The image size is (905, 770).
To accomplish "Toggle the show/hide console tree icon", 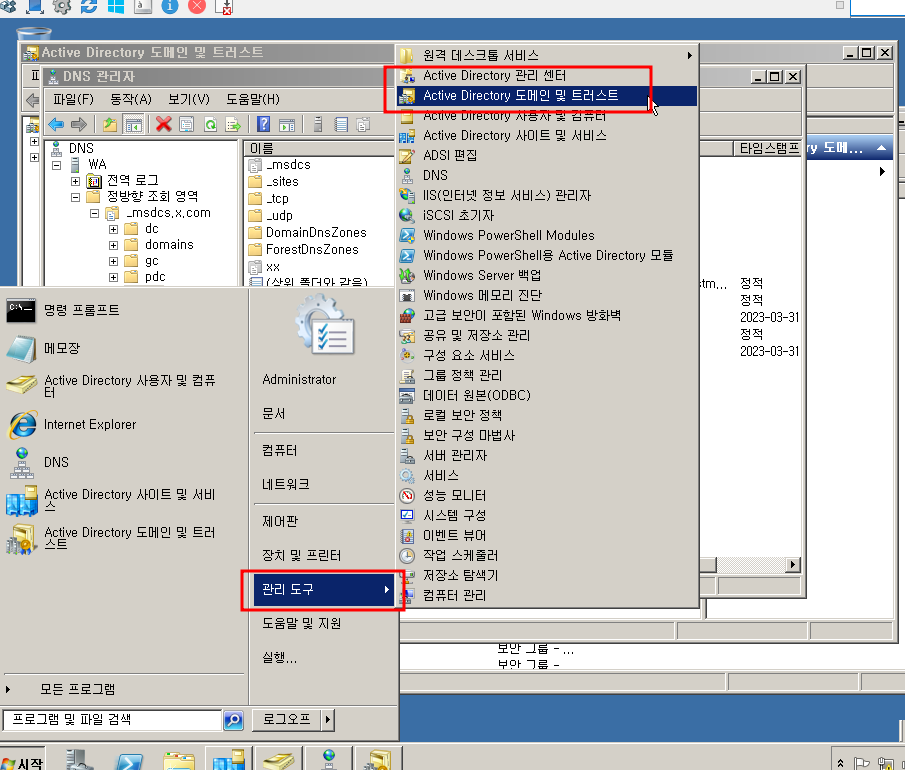I will [133, 124].
